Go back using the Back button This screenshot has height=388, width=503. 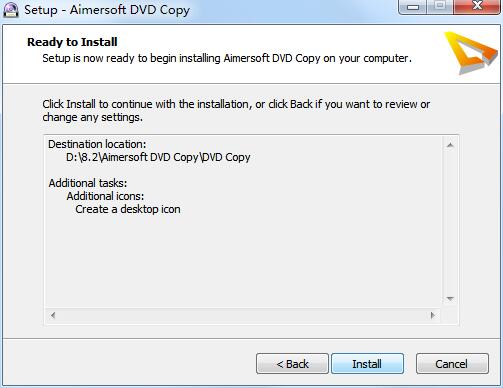point(292,364)
